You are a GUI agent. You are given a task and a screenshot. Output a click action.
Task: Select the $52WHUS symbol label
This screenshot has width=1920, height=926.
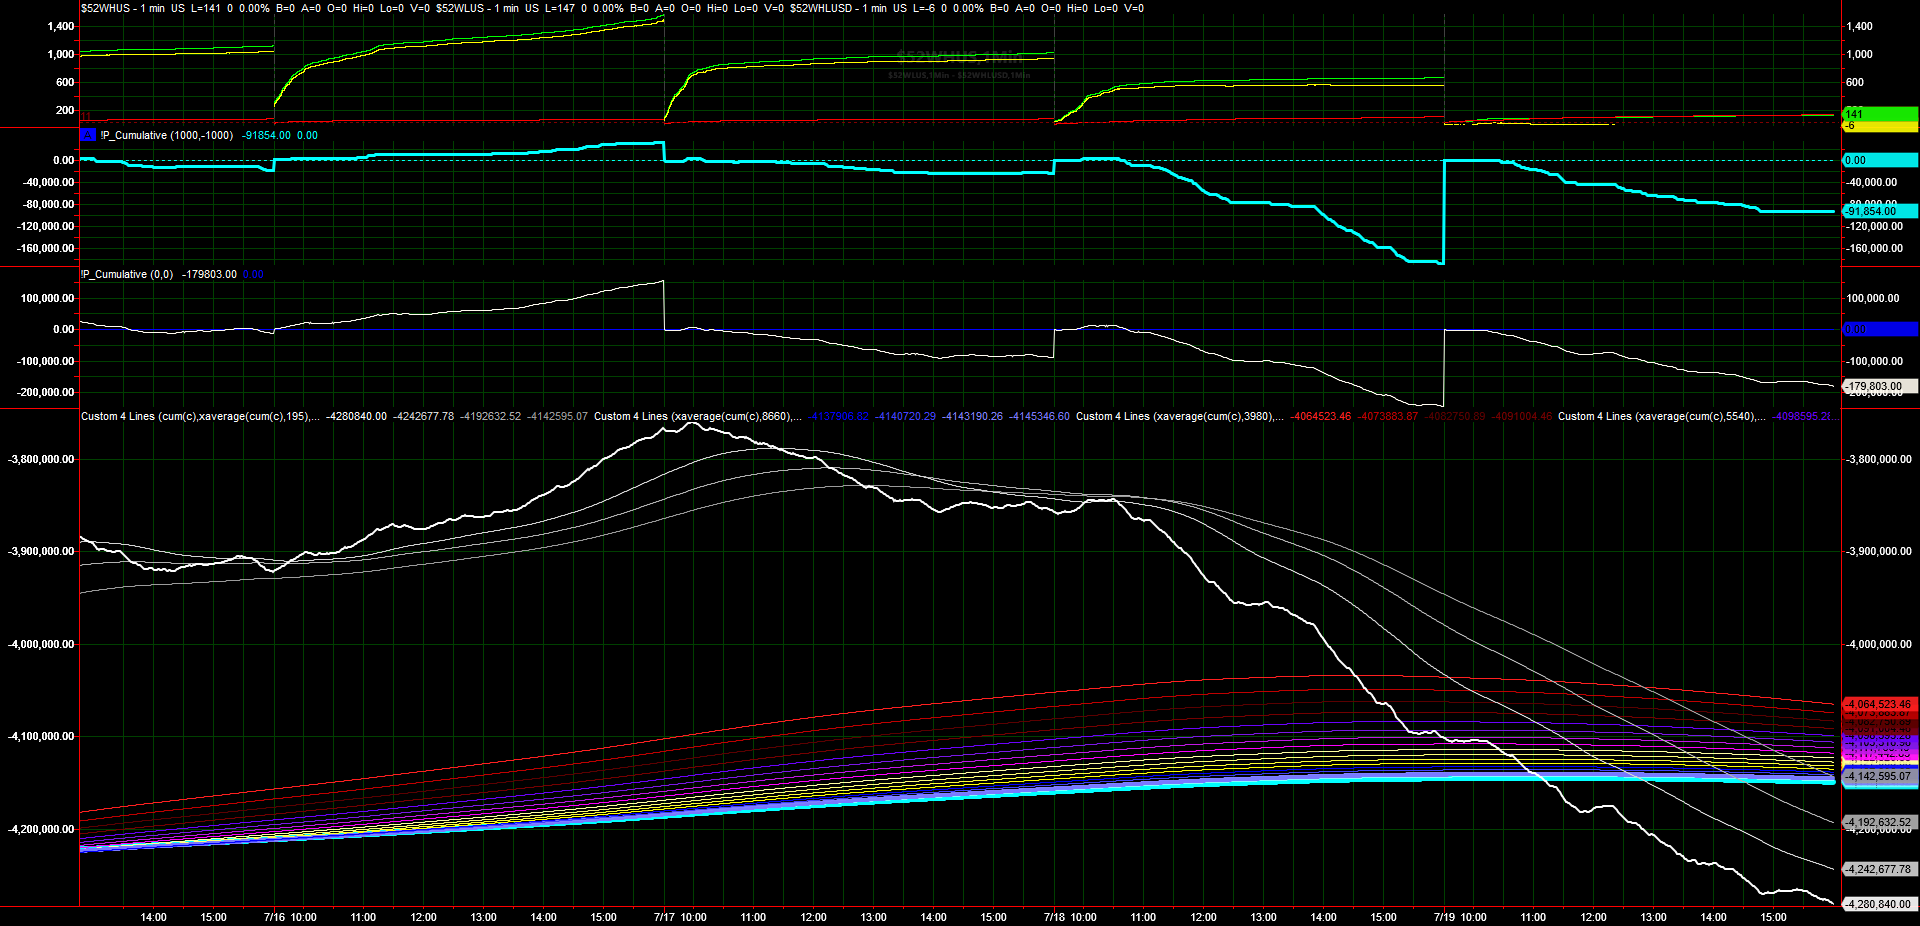[105, 8]
